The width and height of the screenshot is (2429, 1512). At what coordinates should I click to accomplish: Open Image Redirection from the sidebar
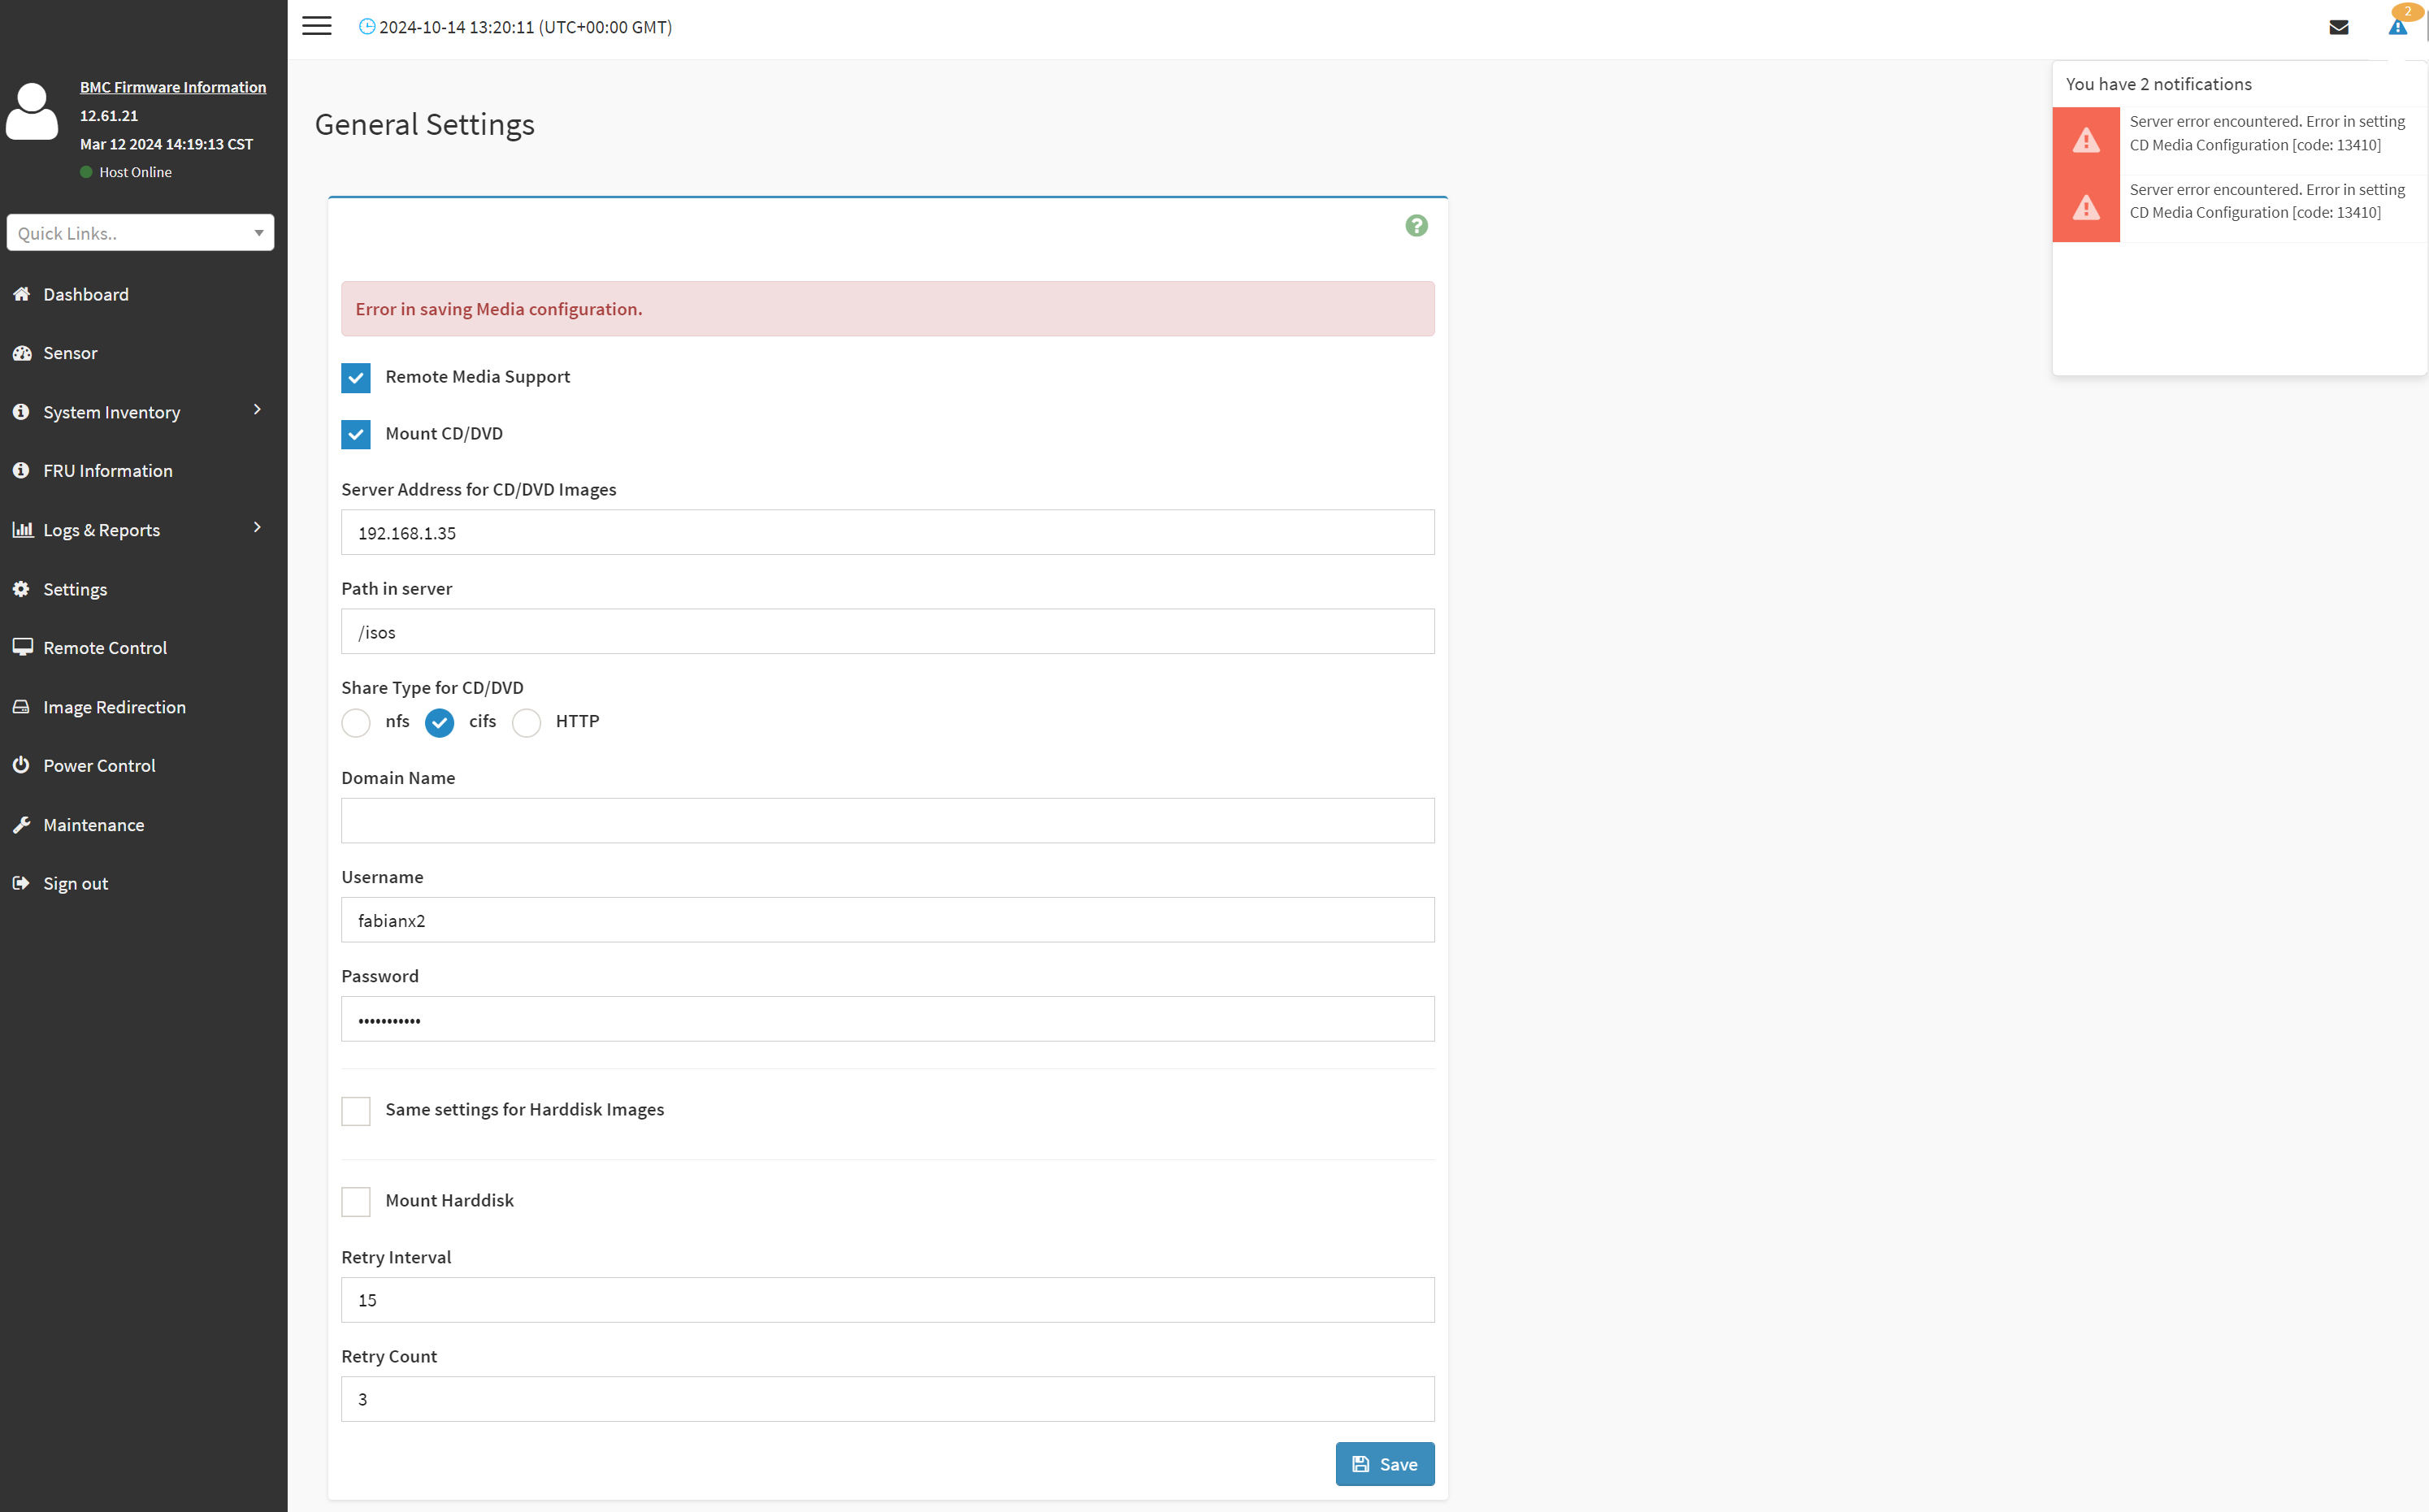pos(114,706)
